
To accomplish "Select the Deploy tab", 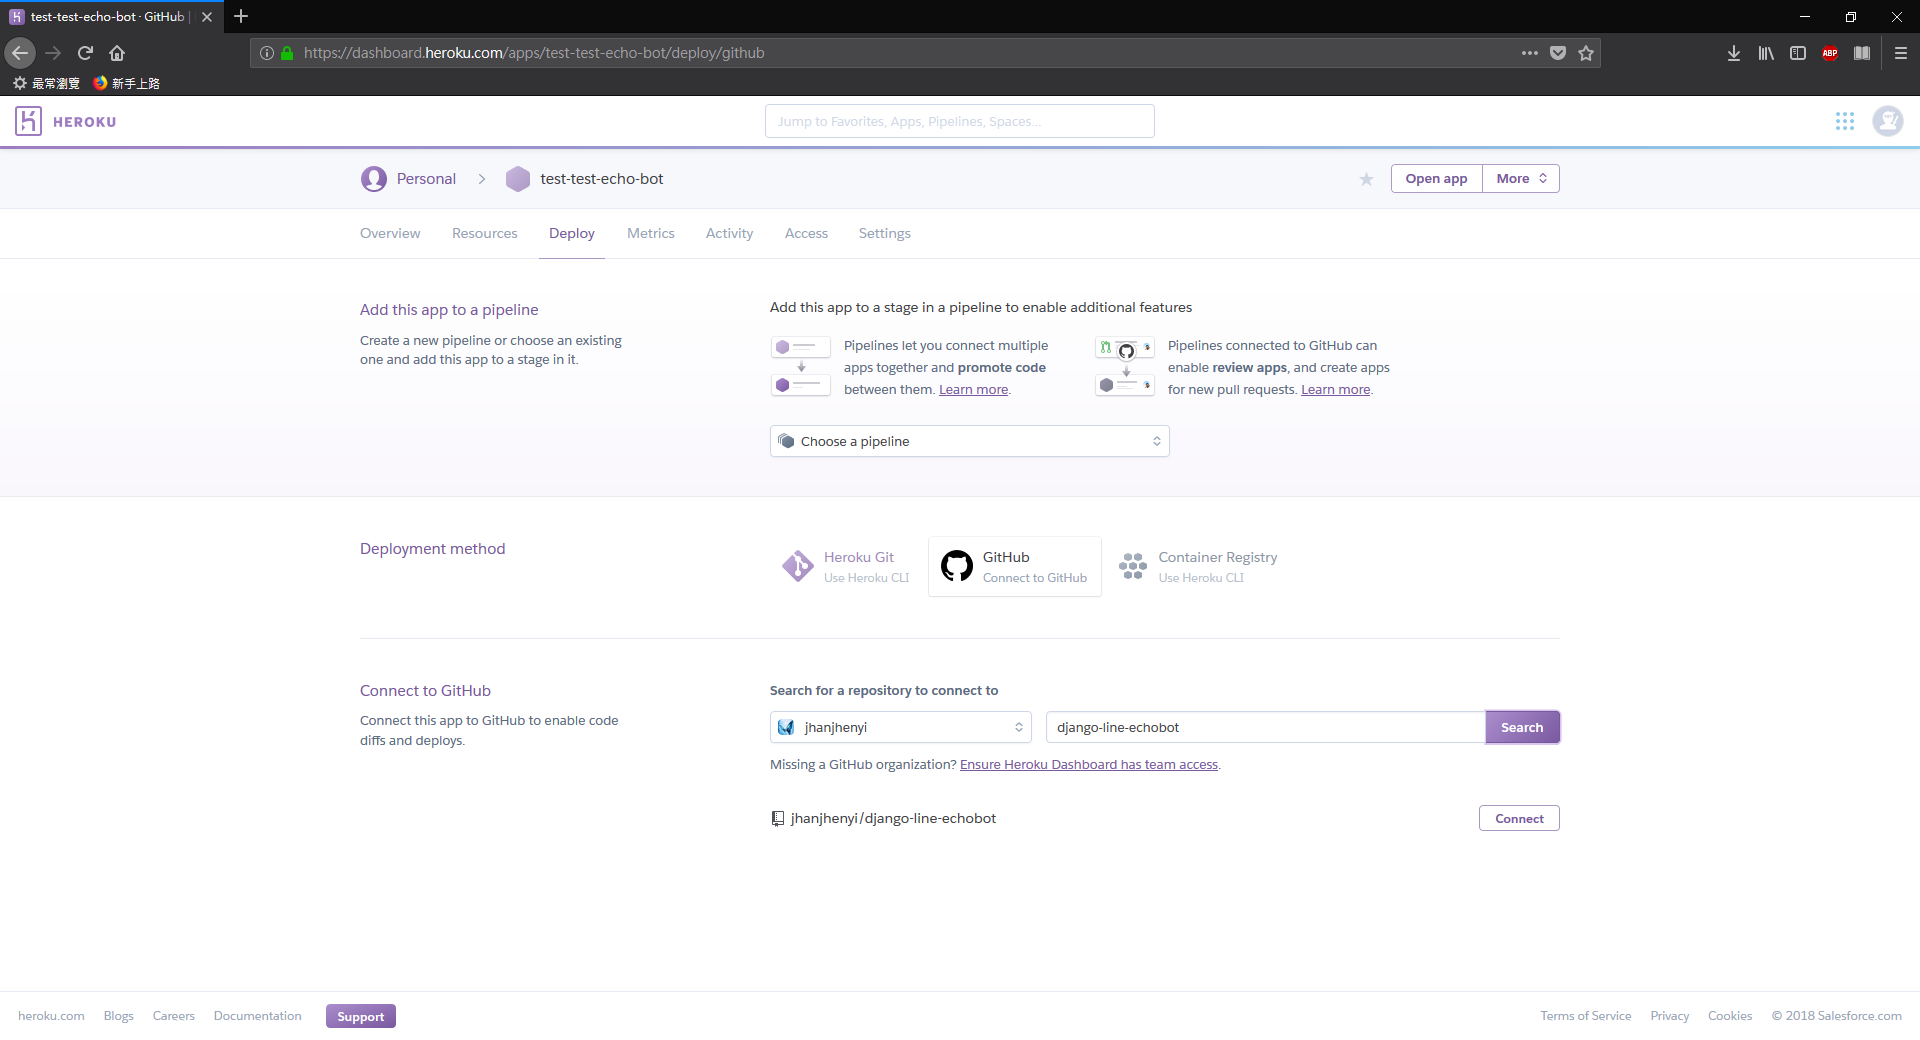I will pos(572,233).
